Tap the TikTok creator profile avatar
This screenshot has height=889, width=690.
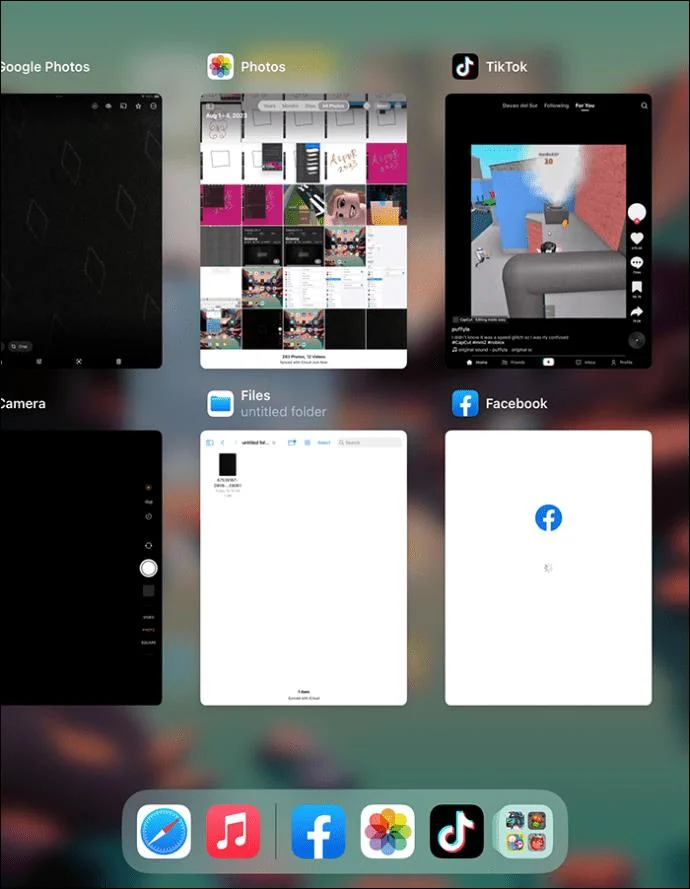(x=637, y=213)
